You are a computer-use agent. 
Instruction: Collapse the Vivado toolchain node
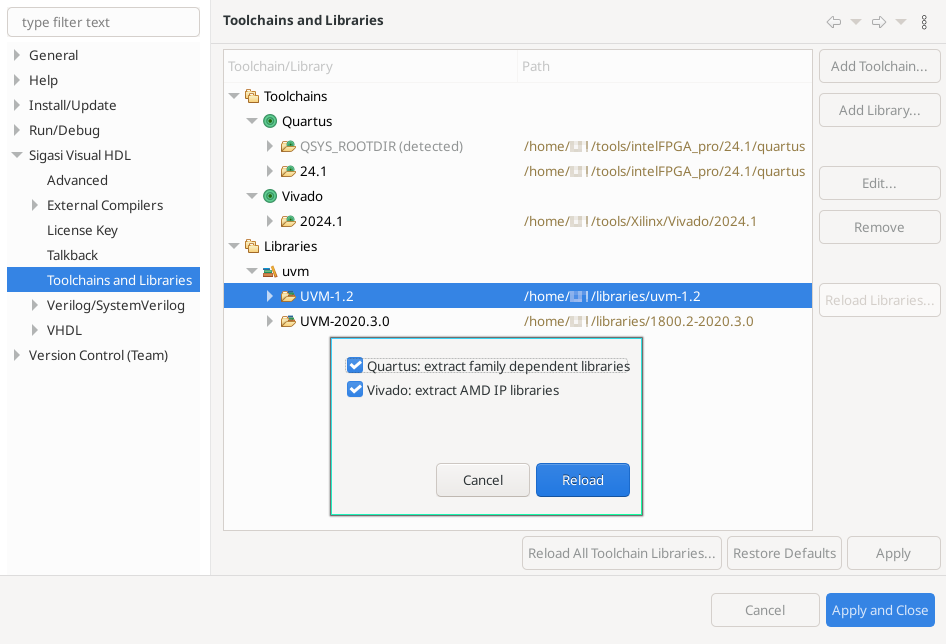pyautogui.click(x=252, y=196)
